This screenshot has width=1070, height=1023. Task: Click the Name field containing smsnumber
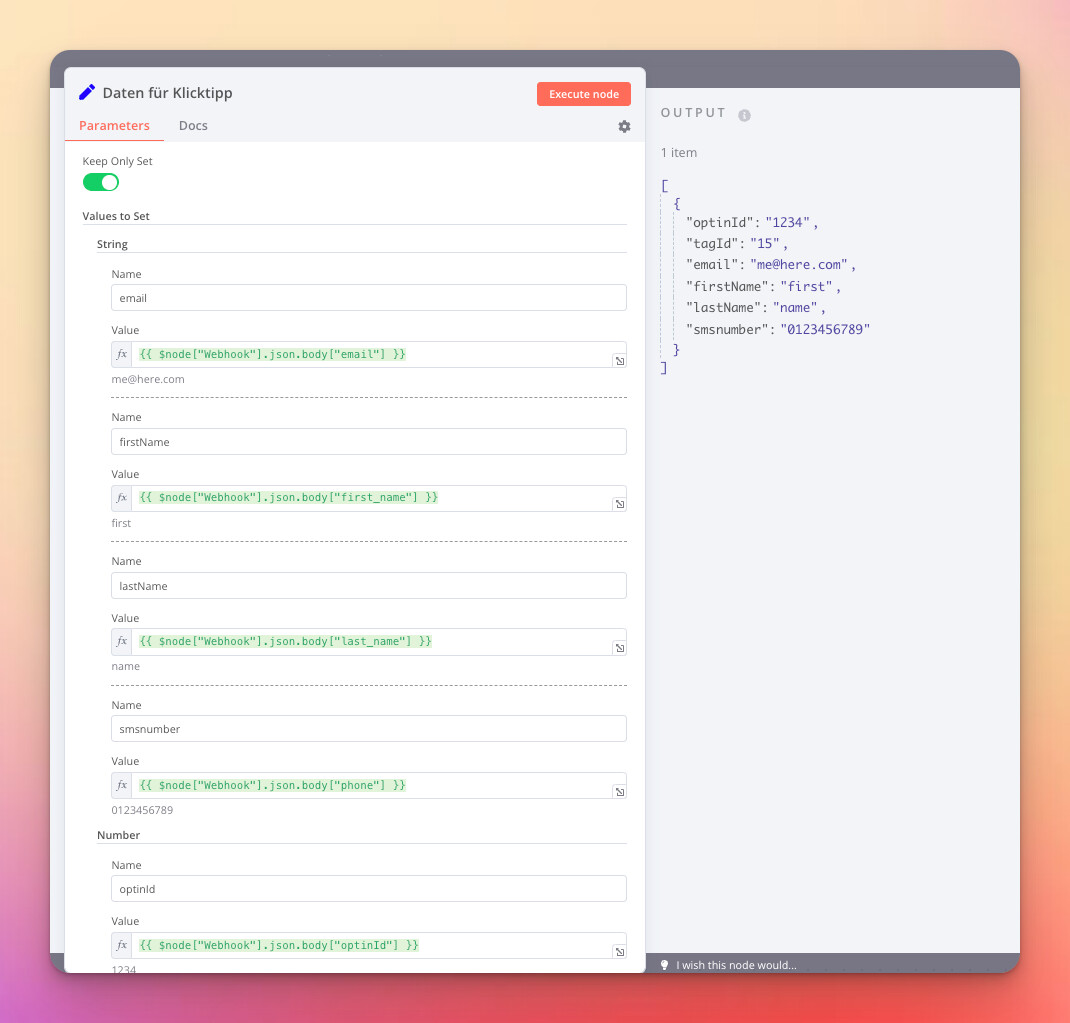tap(368, 729)
